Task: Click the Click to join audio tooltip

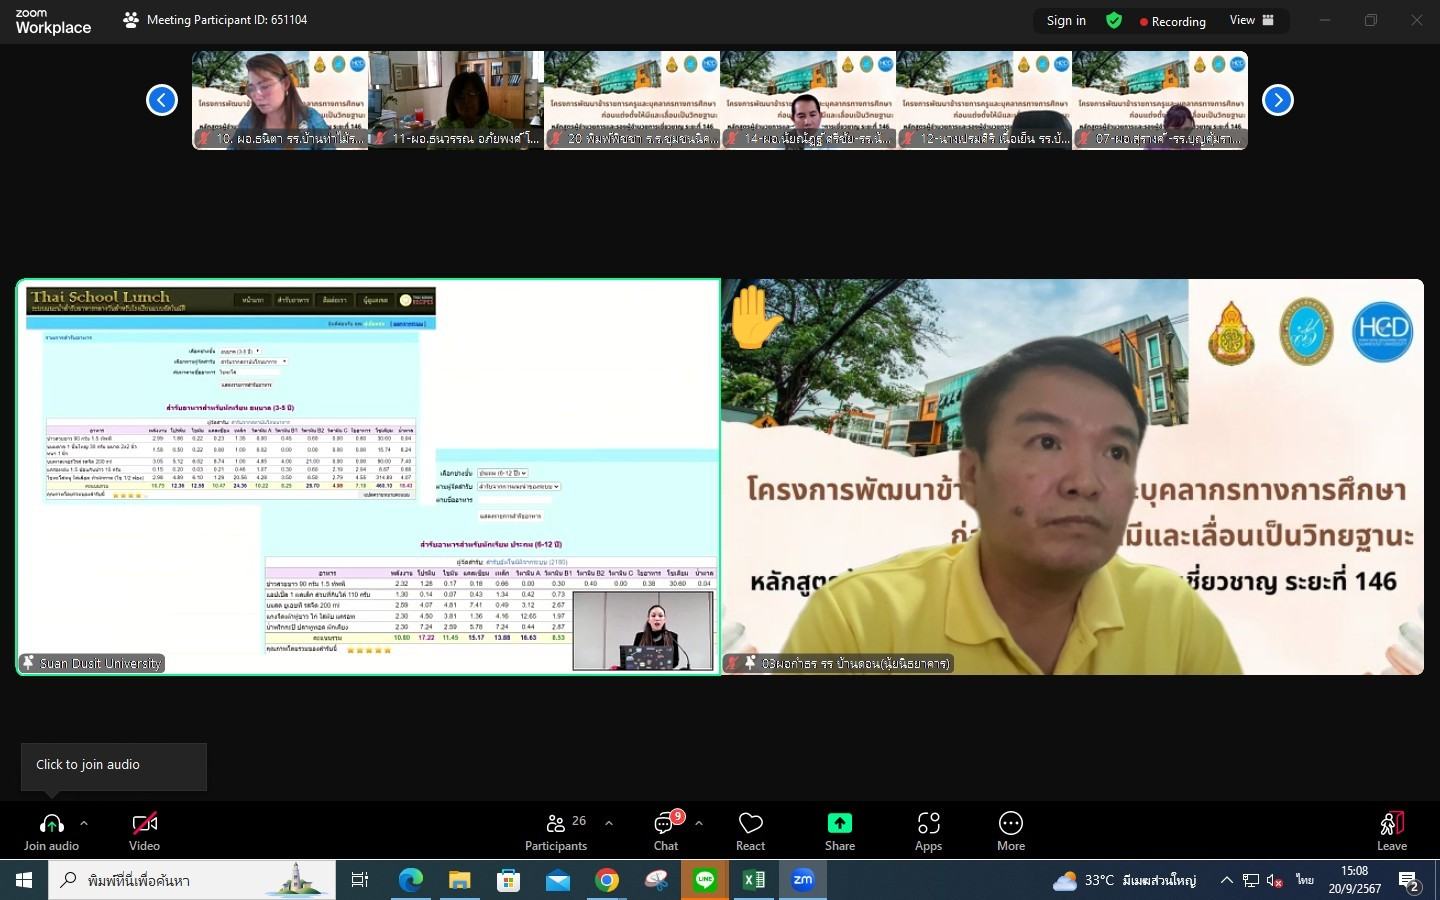Action: pos(114,765)
